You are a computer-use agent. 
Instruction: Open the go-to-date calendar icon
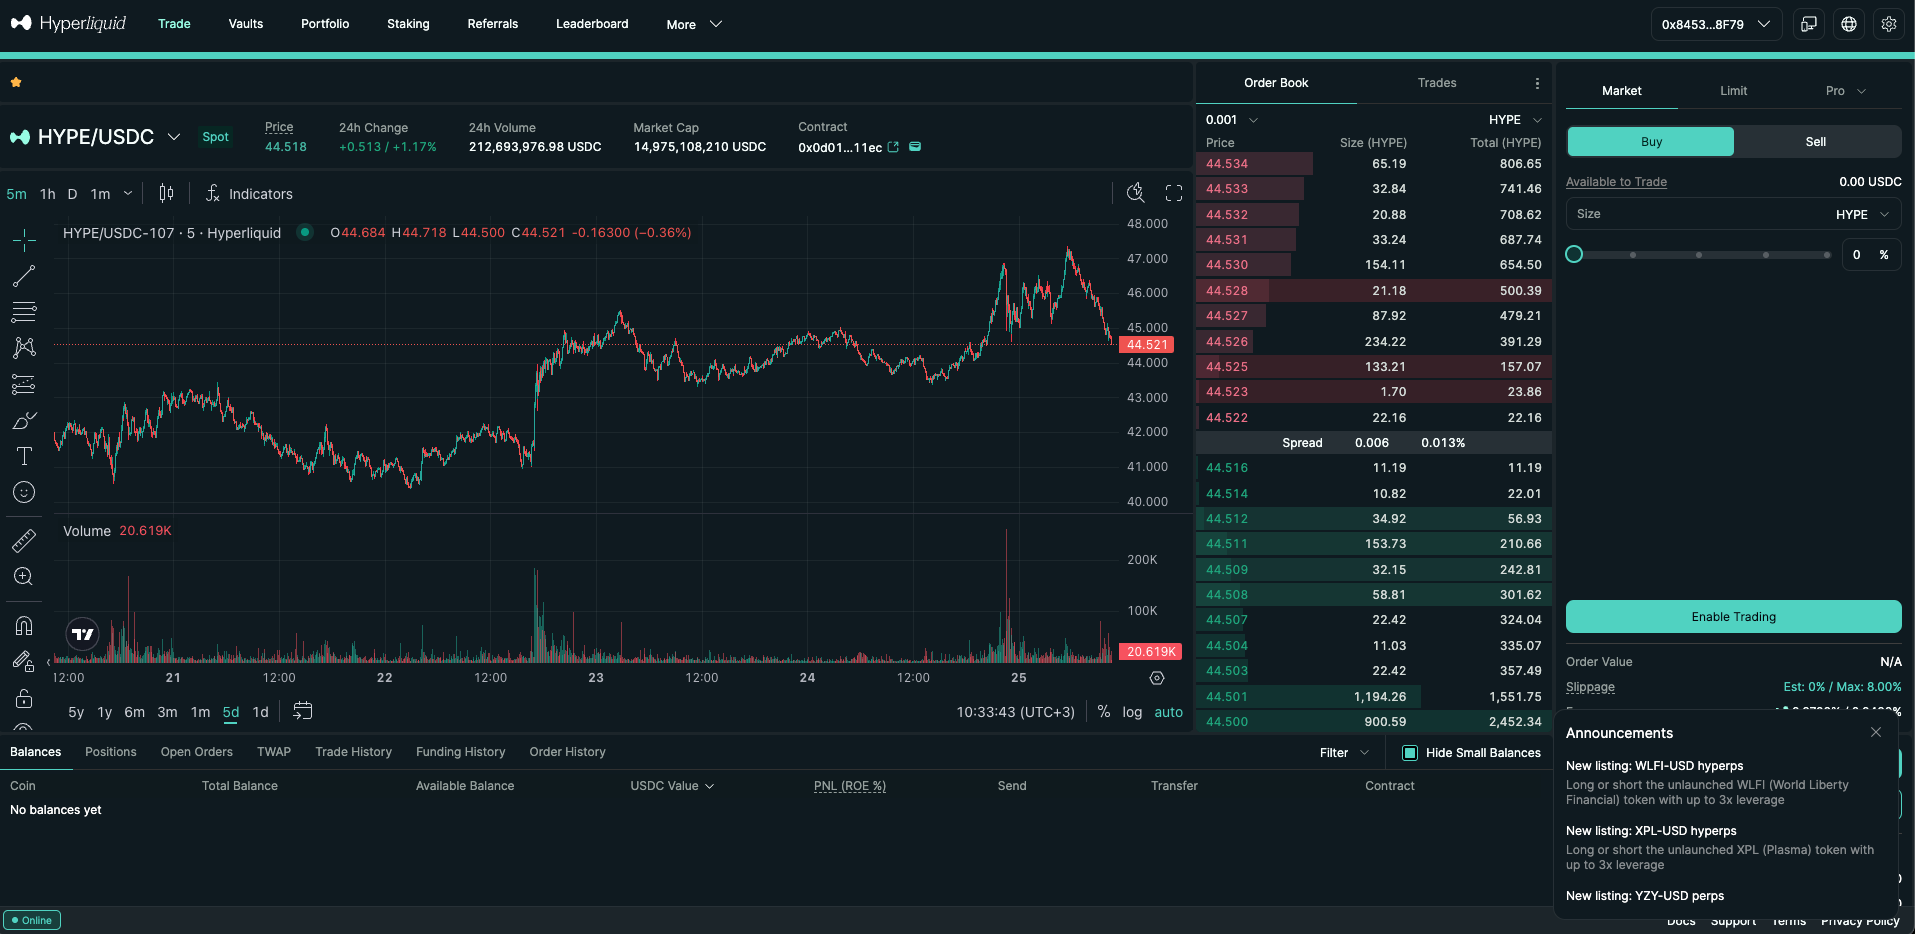[x=303, y=711]
